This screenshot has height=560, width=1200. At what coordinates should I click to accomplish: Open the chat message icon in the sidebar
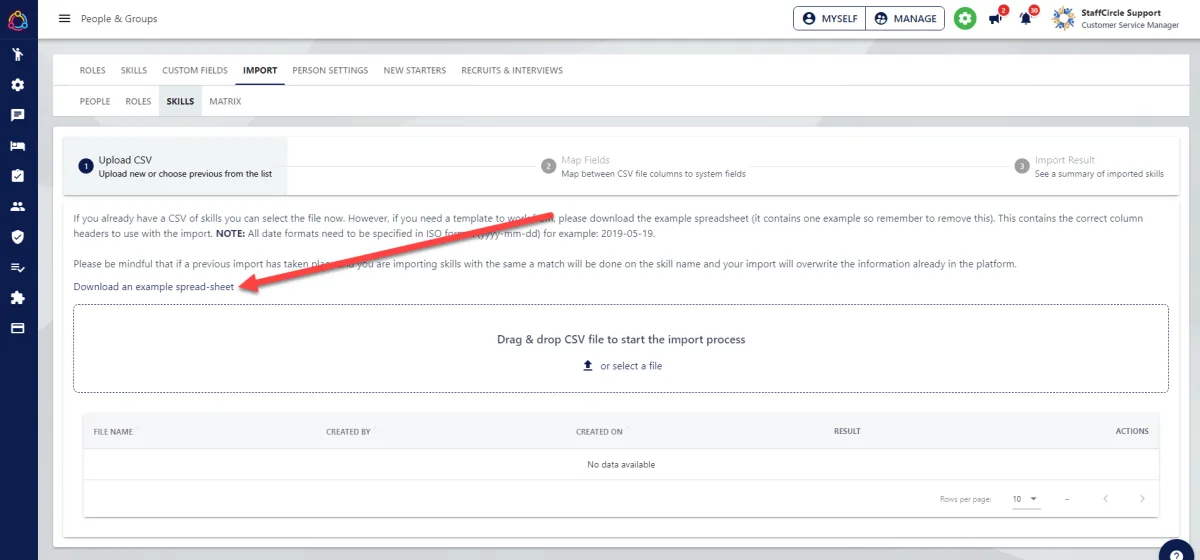18,115
